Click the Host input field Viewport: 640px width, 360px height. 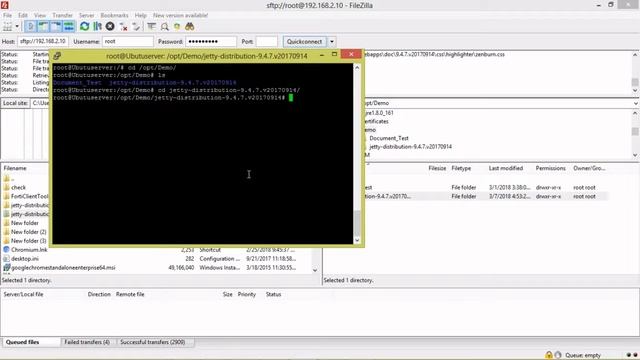(x=42, y=42)
